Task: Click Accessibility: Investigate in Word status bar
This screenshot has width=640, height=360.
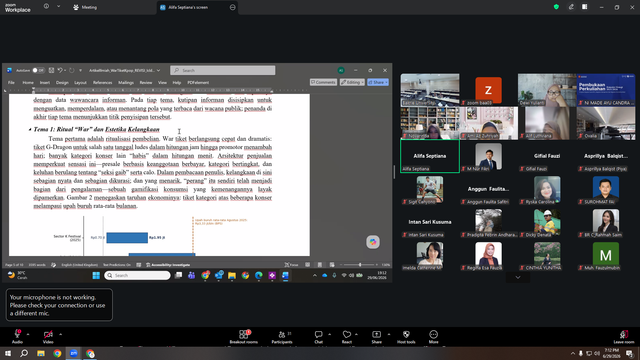Action: point(168,265)
